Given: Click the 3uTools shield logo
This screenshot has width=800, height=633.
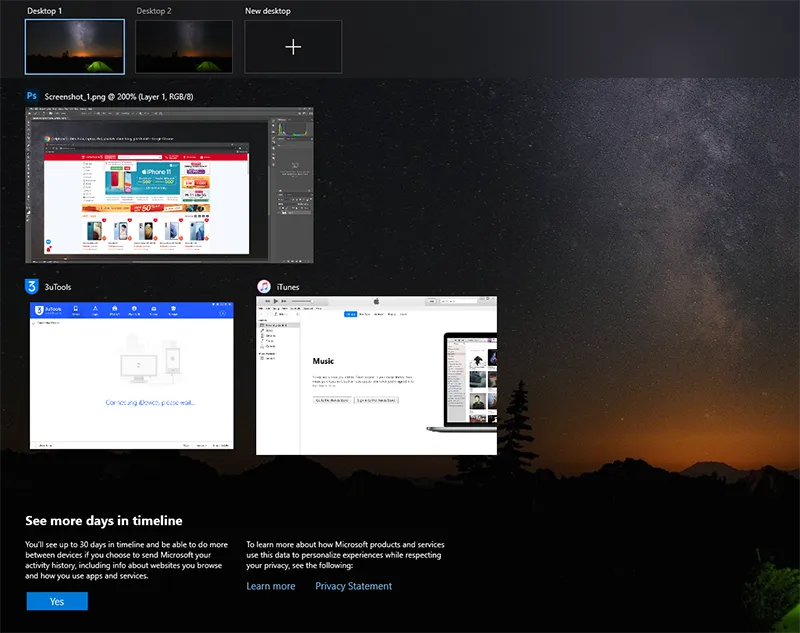Looking at the screenshot, I should pyautogui.click(x=38, y=310).
